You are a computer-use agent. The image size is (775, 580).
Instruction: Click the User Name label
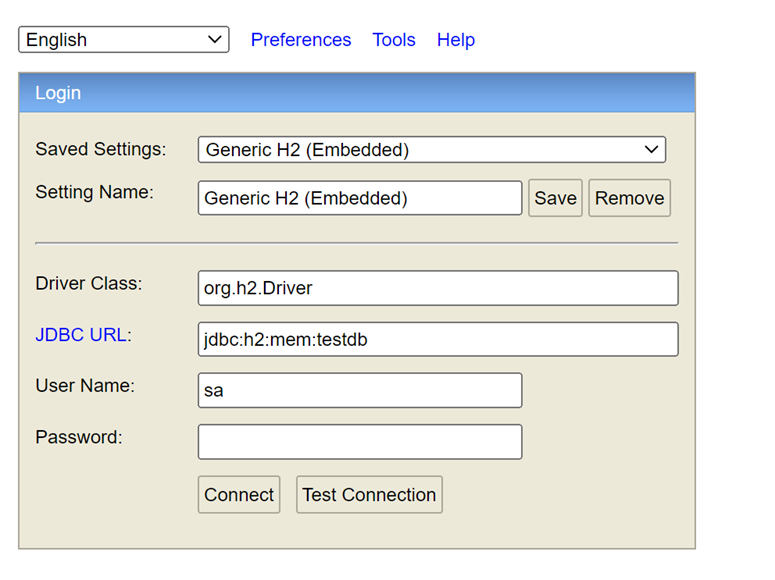click(85, 385)
